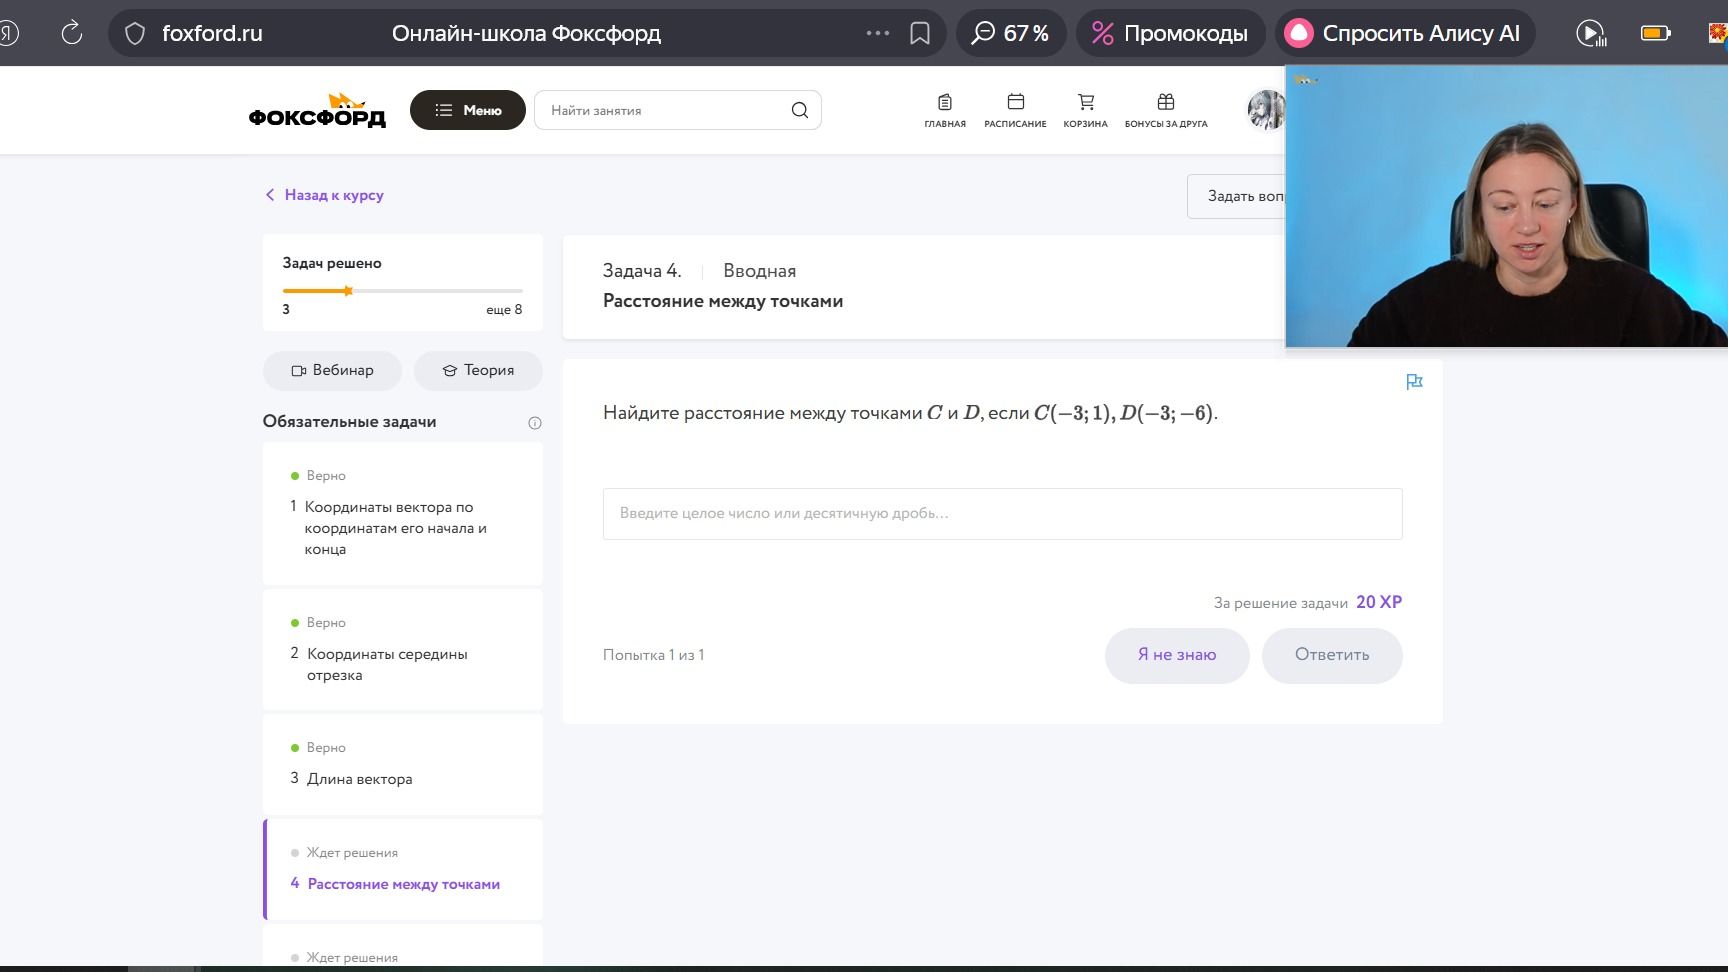Viewport: 1728px width, 972px height.
Task: Click the browser reload icon
Action: click(x=72, y=33)
